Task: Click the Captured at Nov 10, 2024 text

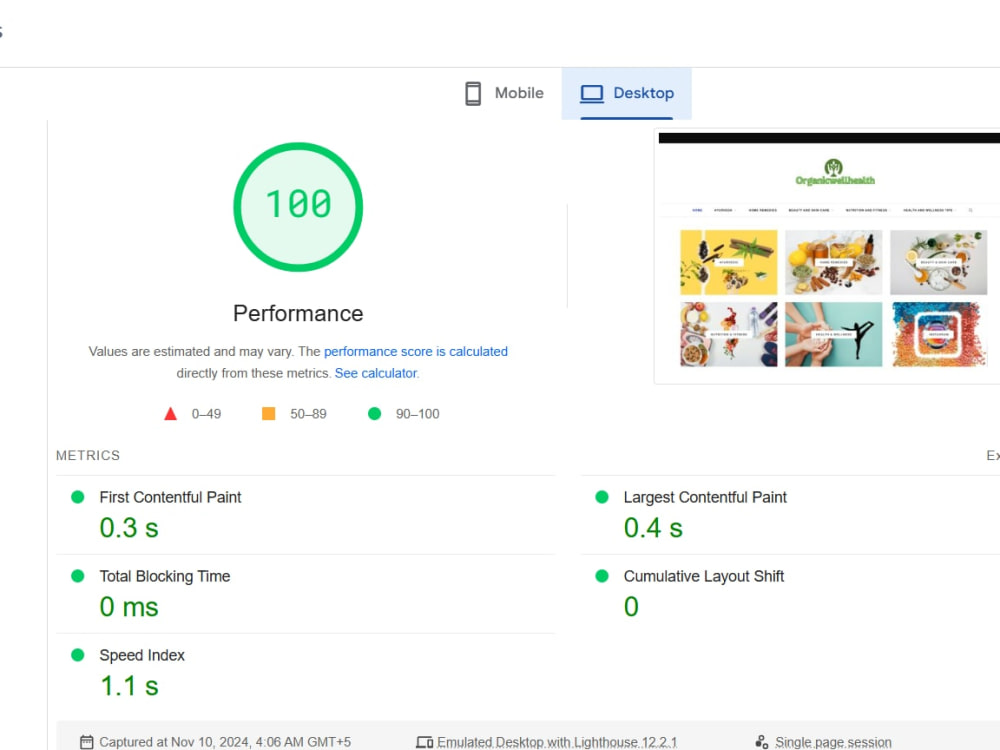Action: 225,742
